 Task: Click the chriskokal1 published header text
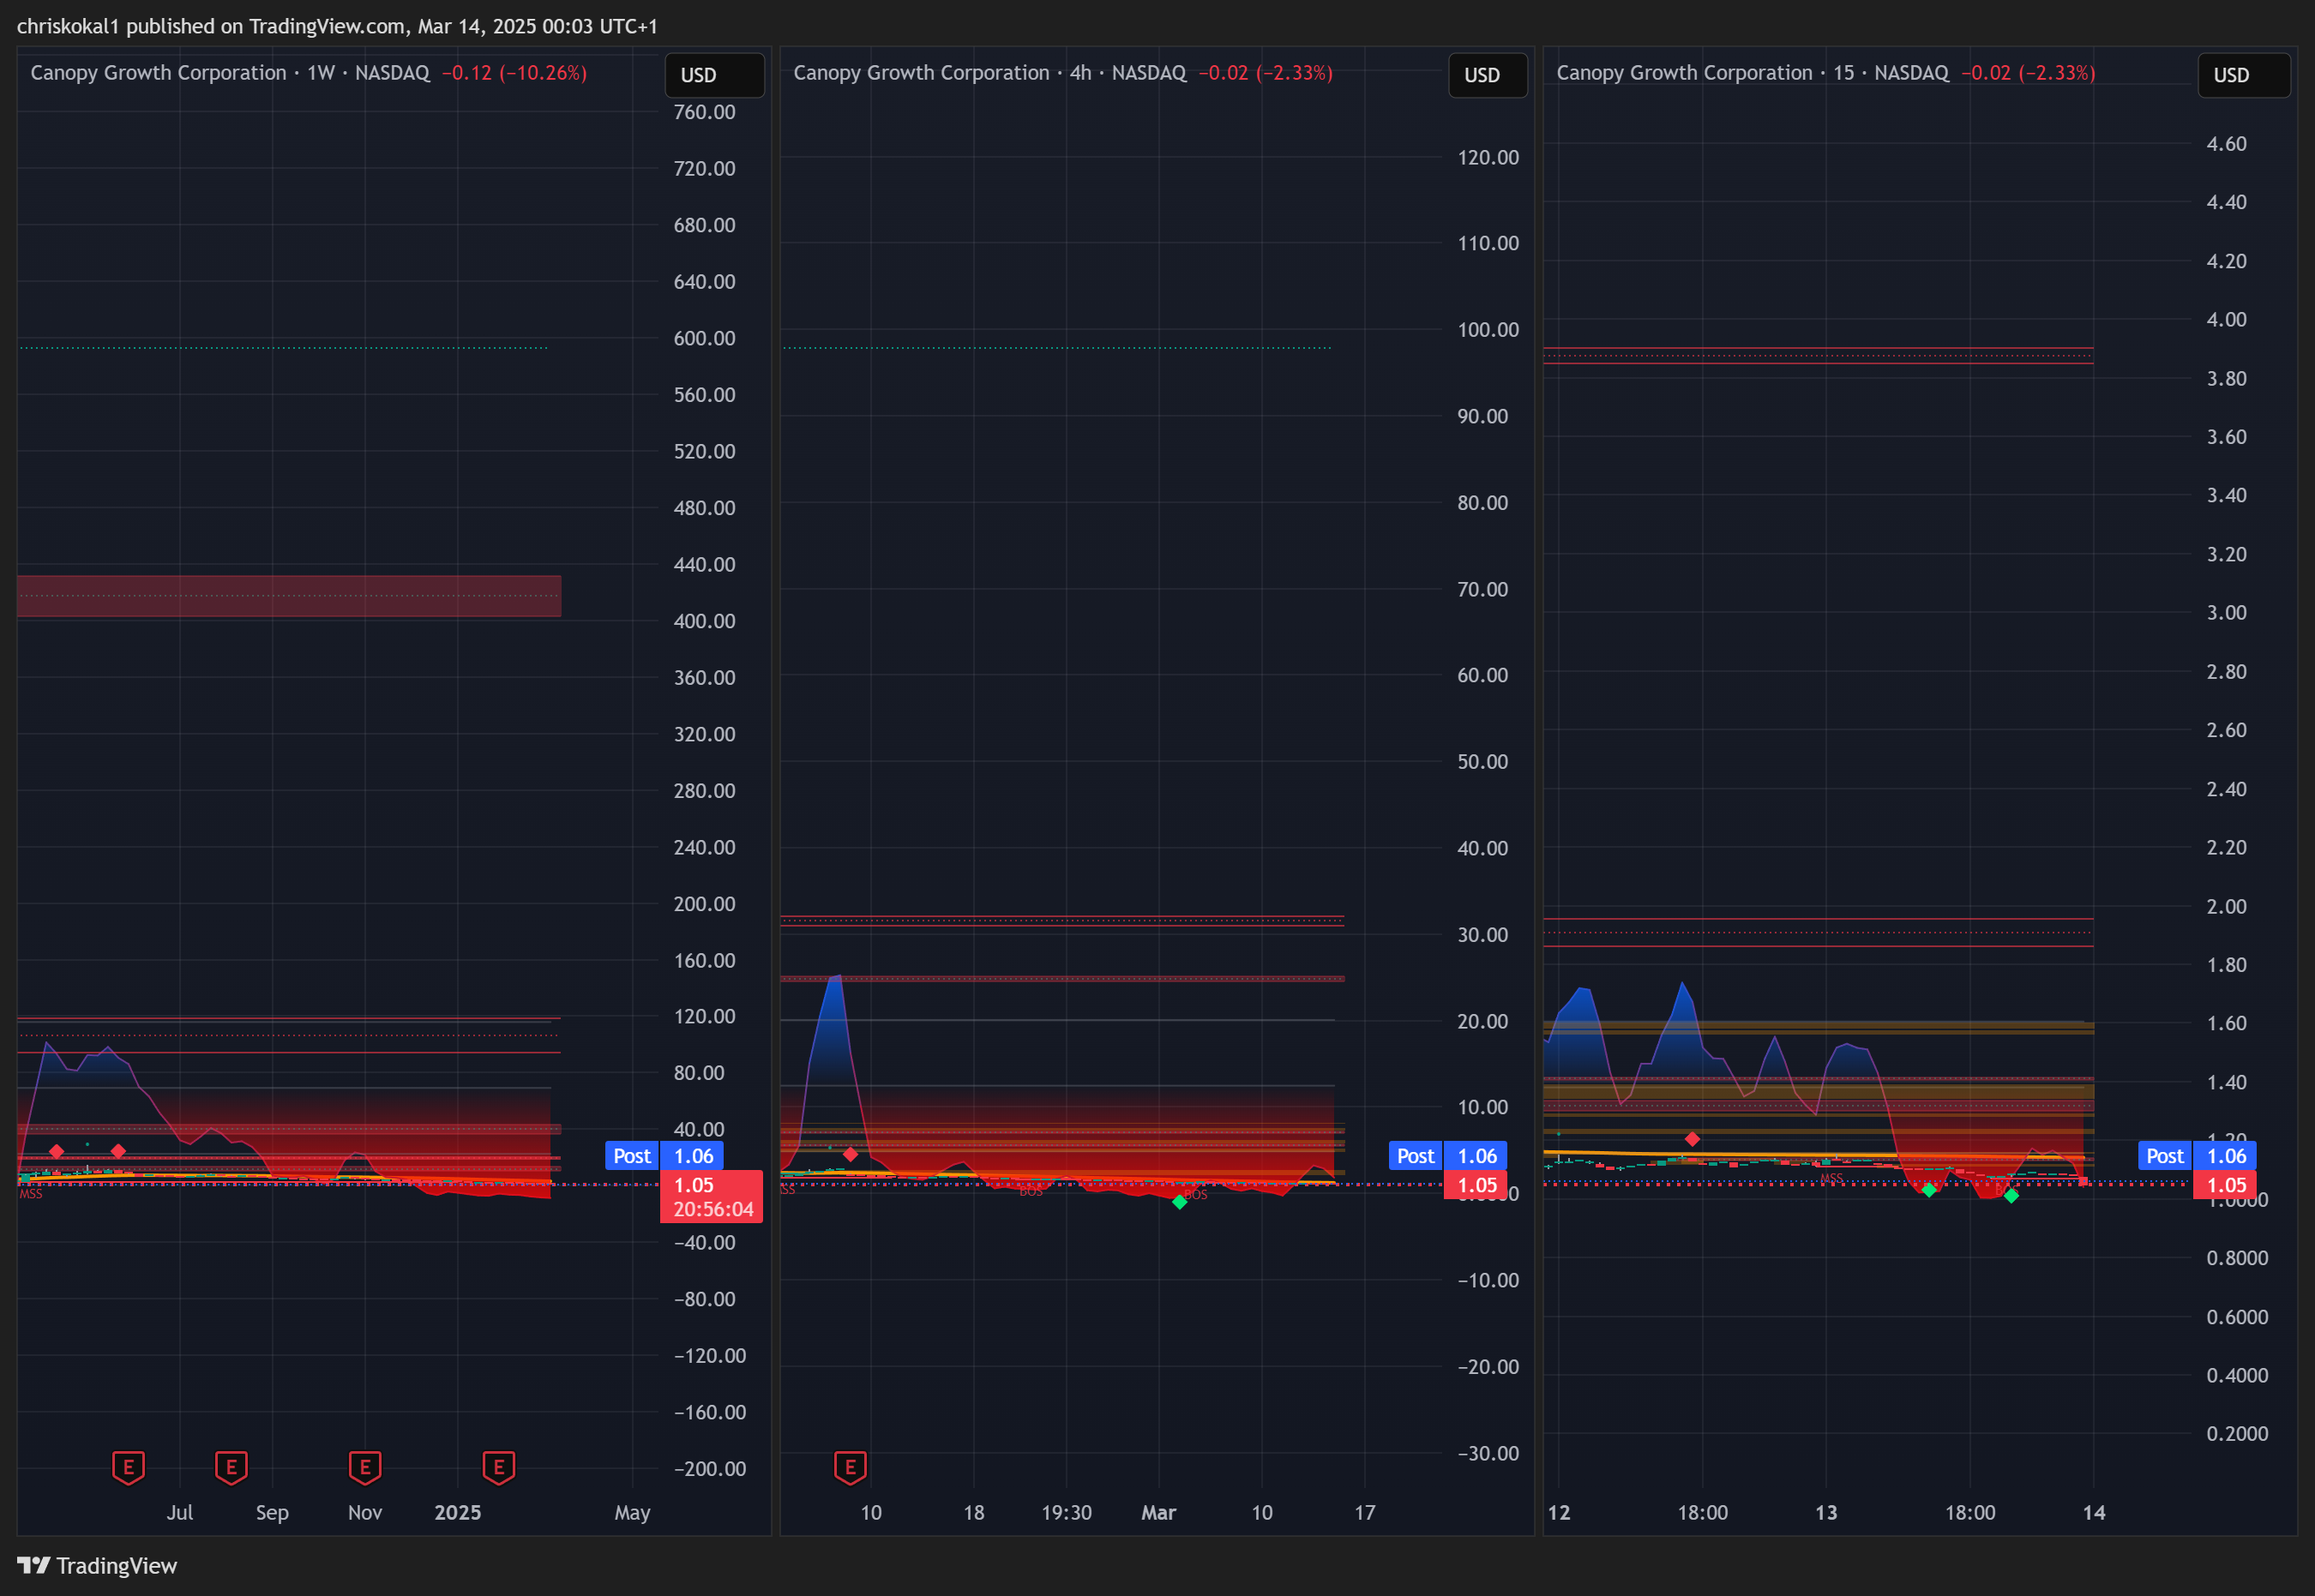[x=337, y=26]
